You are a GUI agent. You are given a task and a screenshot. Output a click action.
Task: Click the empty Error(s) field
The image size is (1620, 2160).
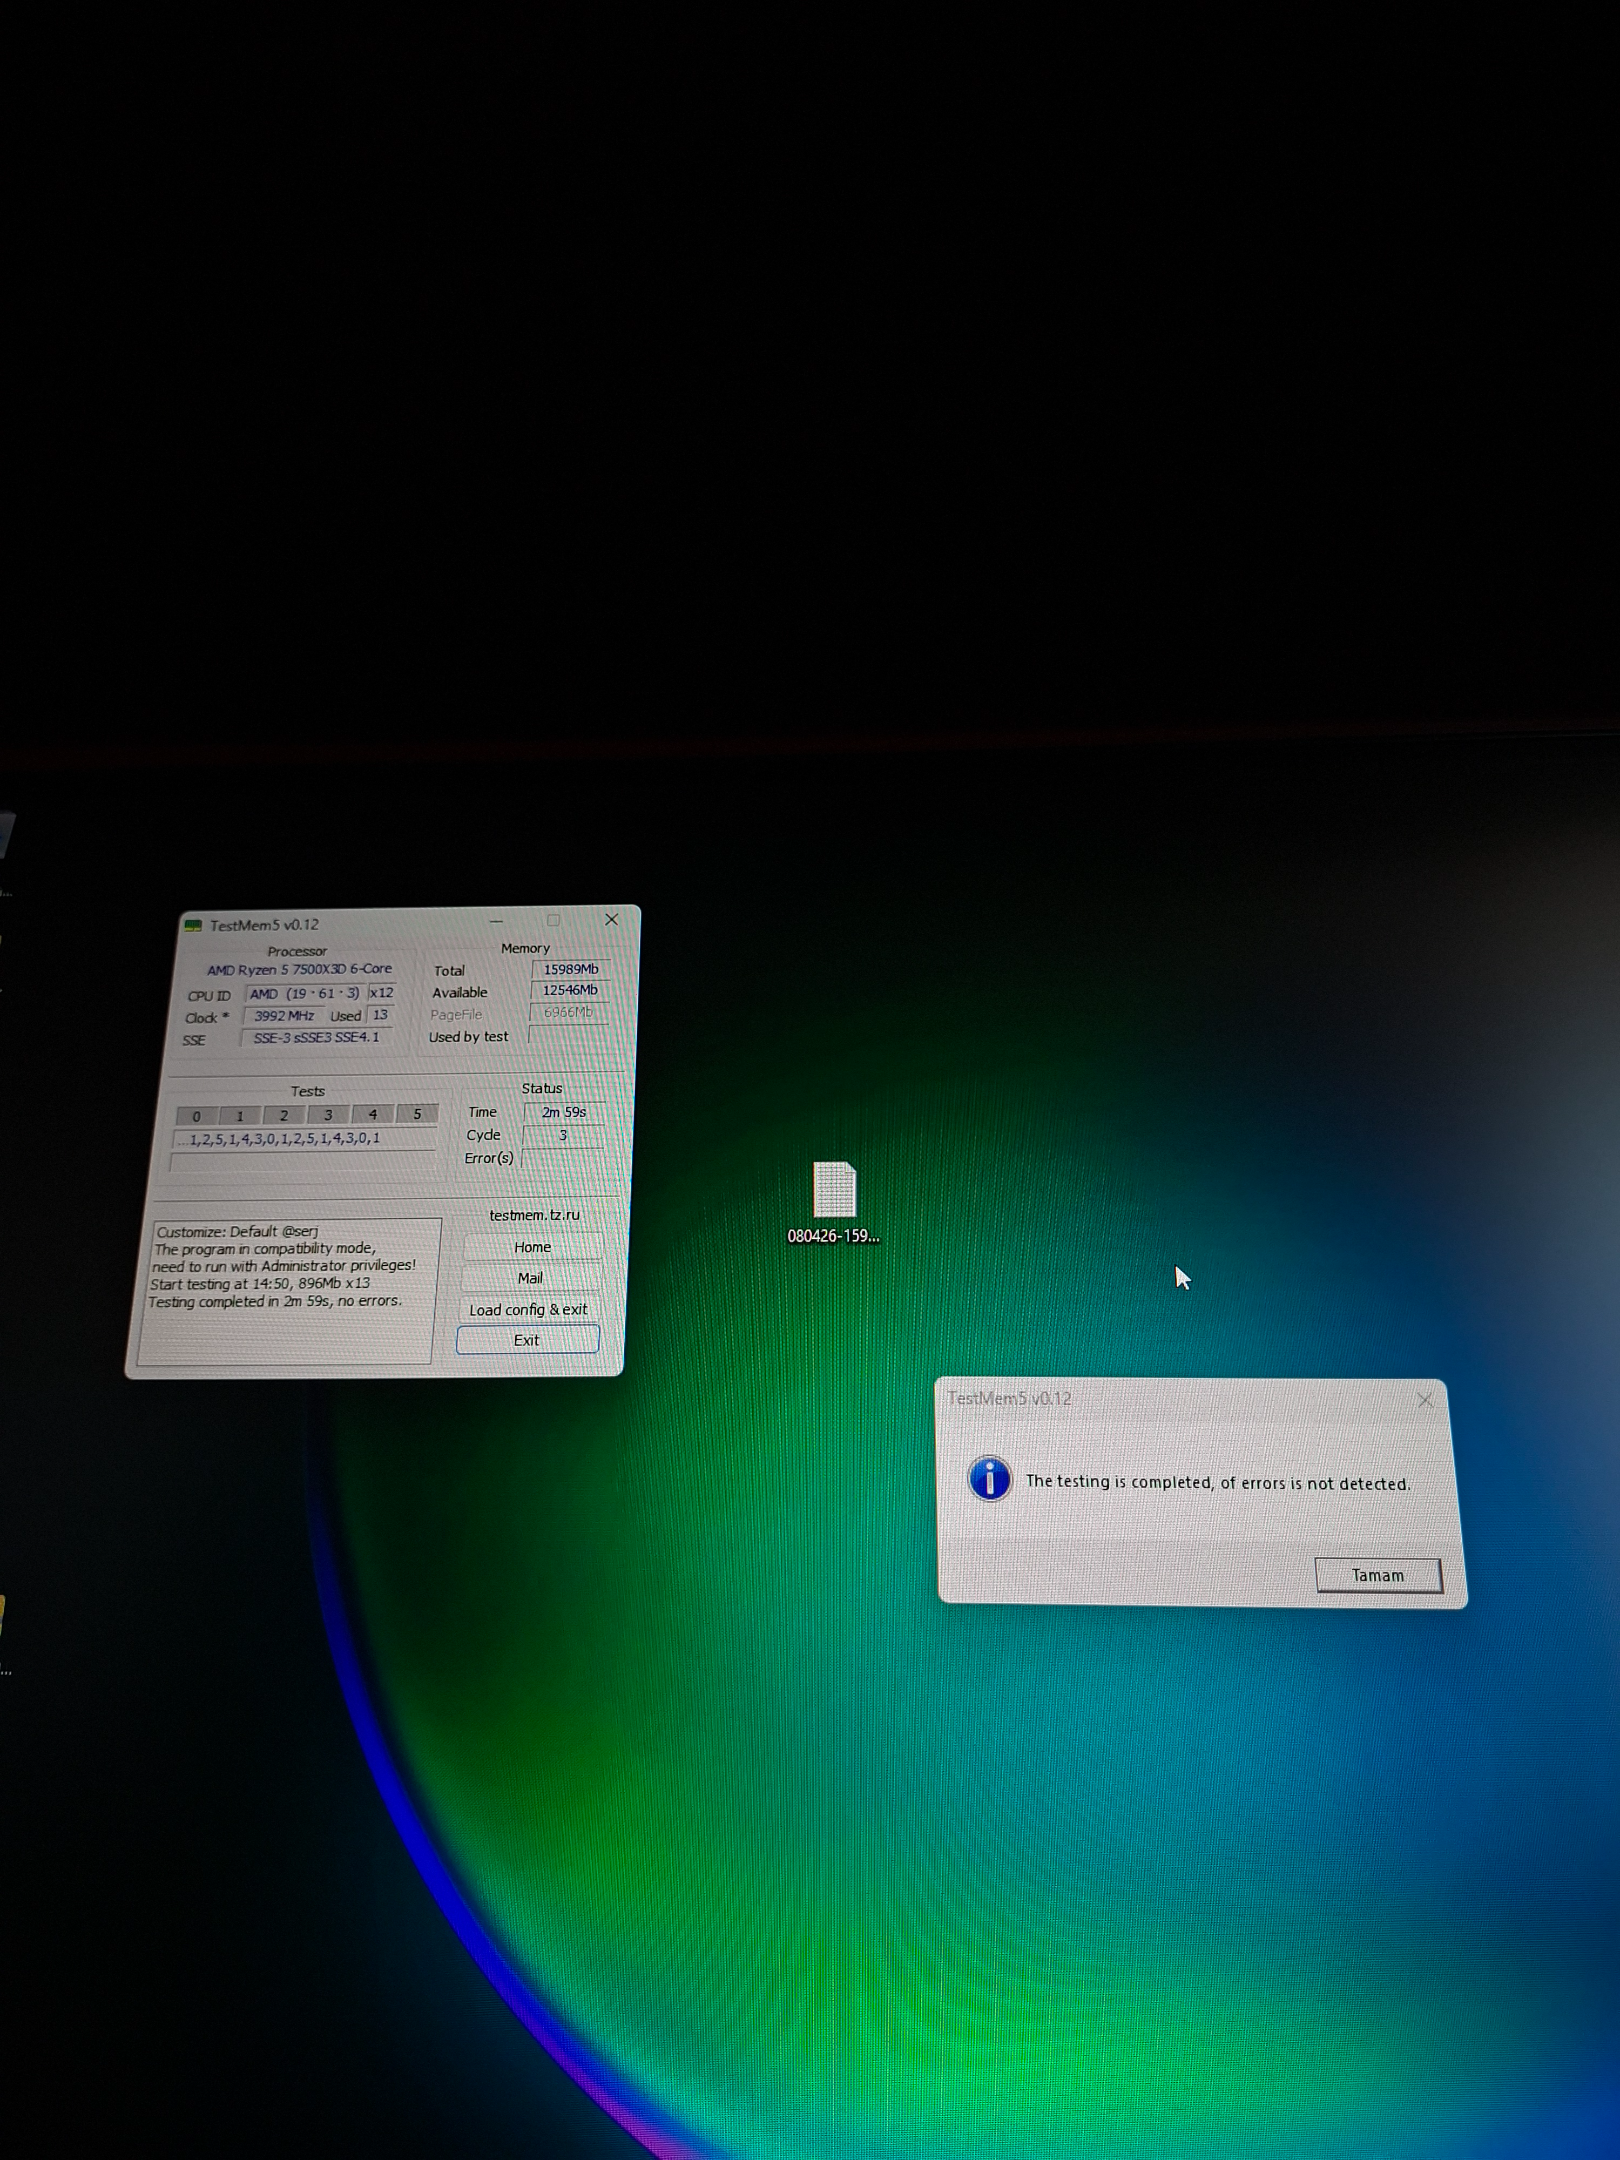pyautogui.click(x=562, y=1158)
